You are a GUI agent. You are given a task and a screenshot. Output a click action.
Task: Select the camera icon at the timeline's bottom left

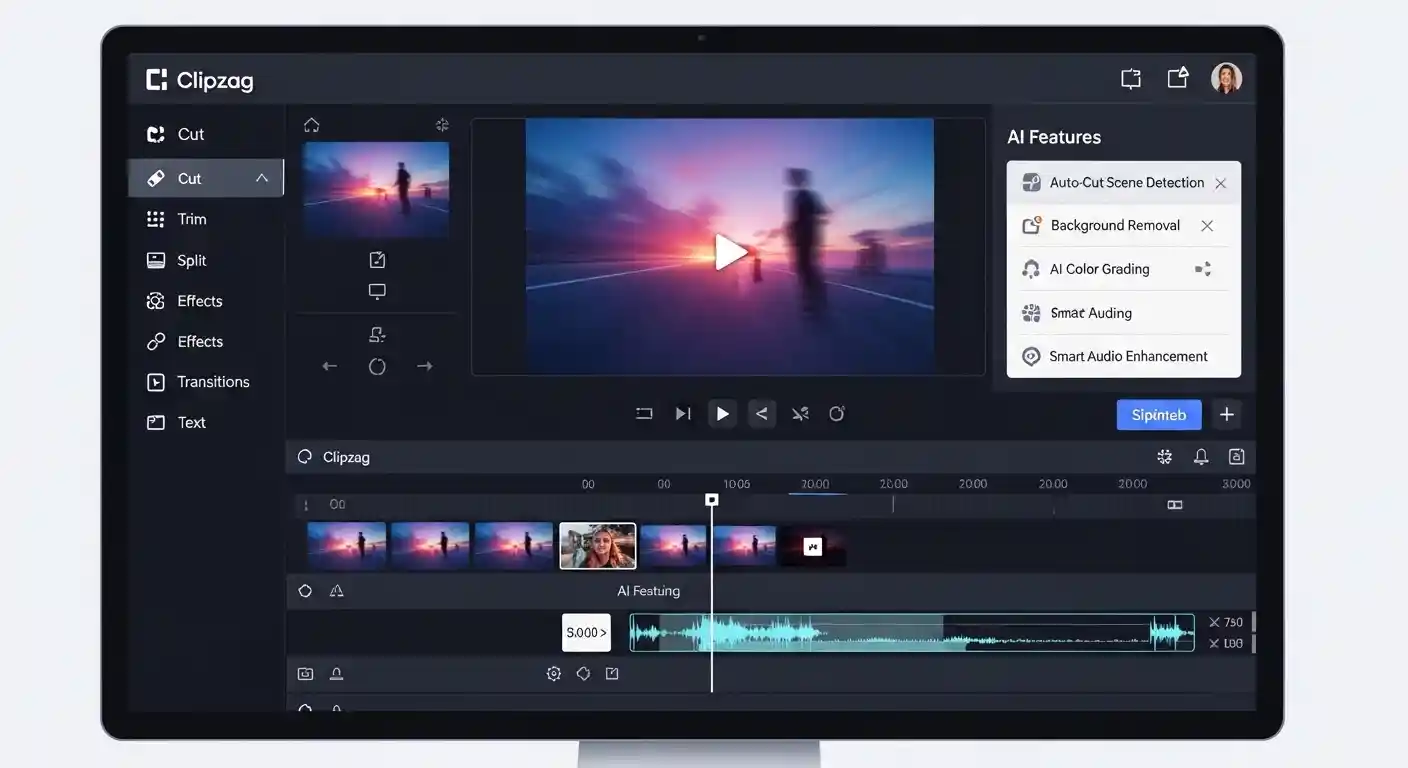point(305,673)
